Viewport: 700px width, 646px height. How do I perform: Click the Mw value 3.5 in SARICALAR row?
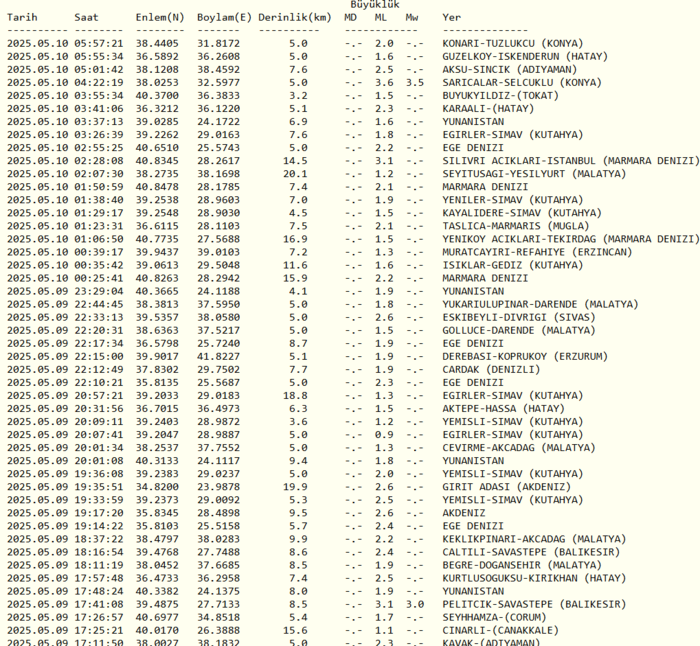pos(415,83)
